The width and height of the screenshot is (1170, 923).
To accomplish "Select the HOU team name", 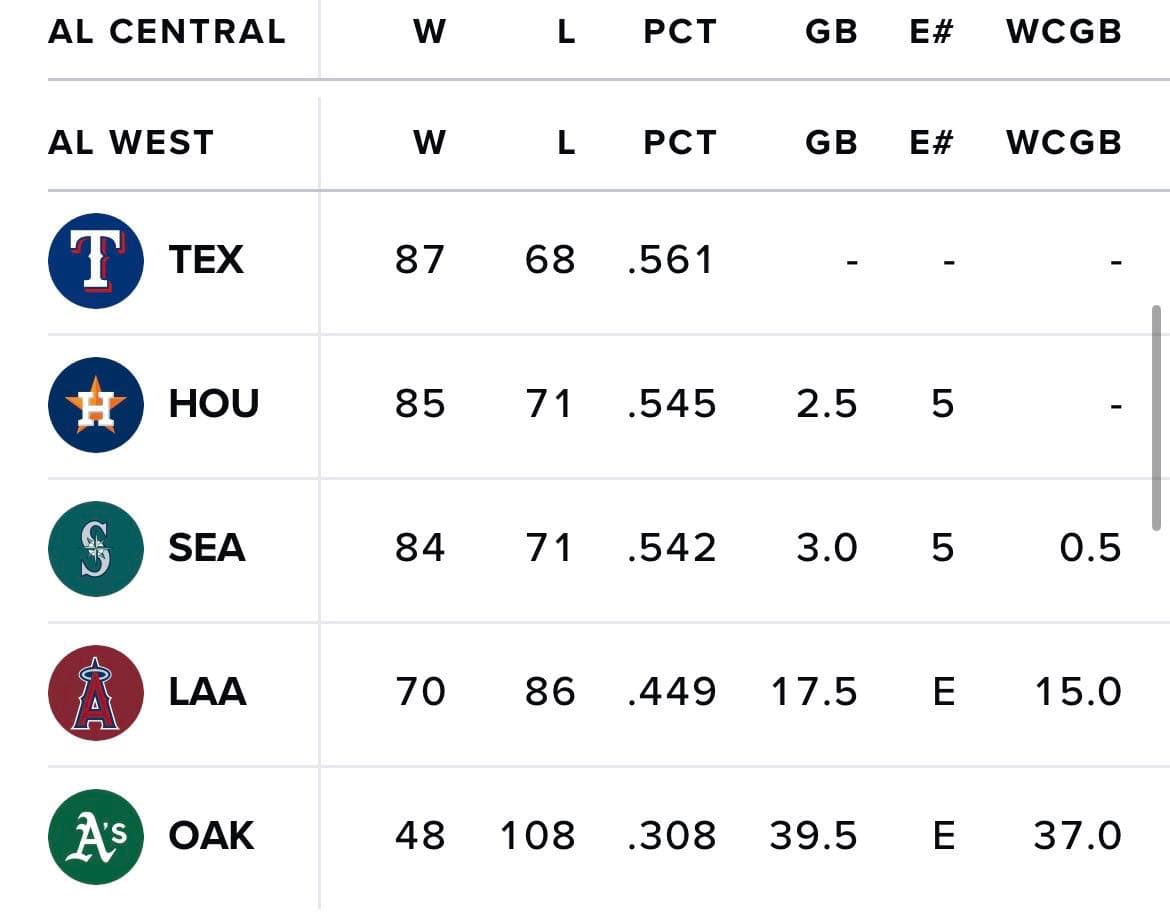I will [213, 404].
